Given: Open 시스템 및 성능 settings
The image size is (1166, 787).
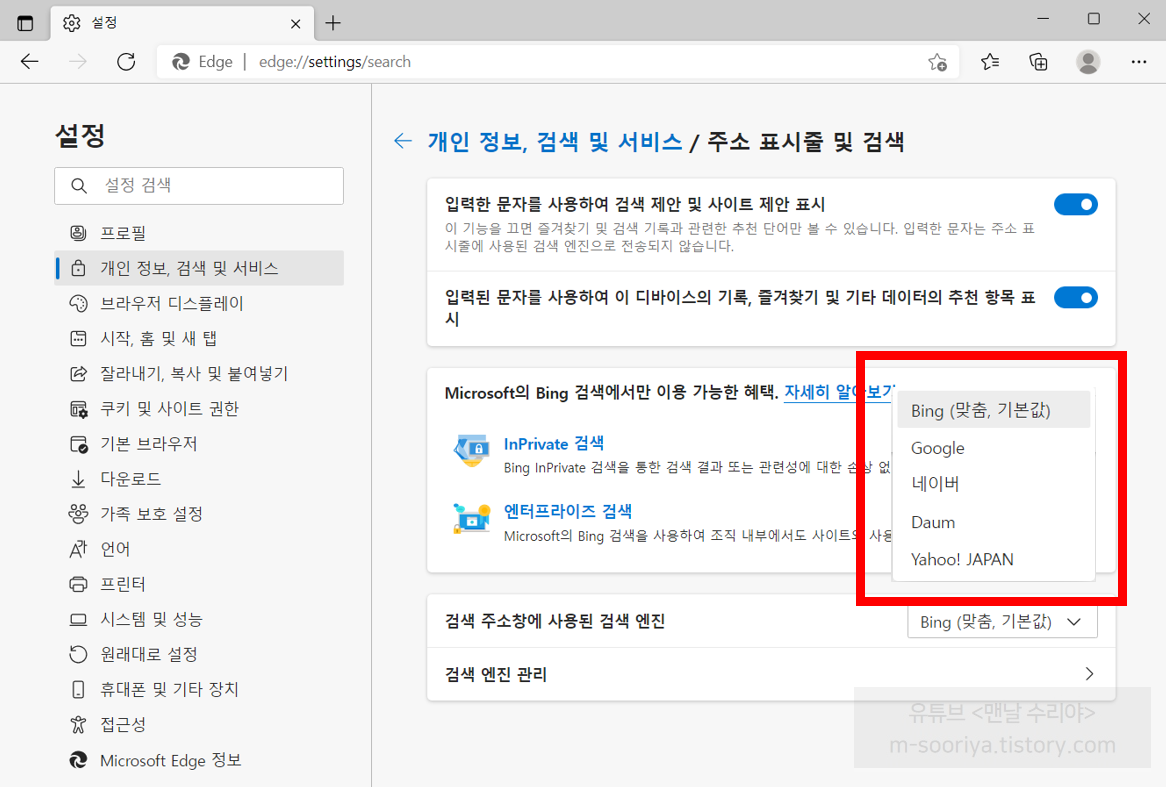Looking at the screenshot, I should [x=199, y=619].
